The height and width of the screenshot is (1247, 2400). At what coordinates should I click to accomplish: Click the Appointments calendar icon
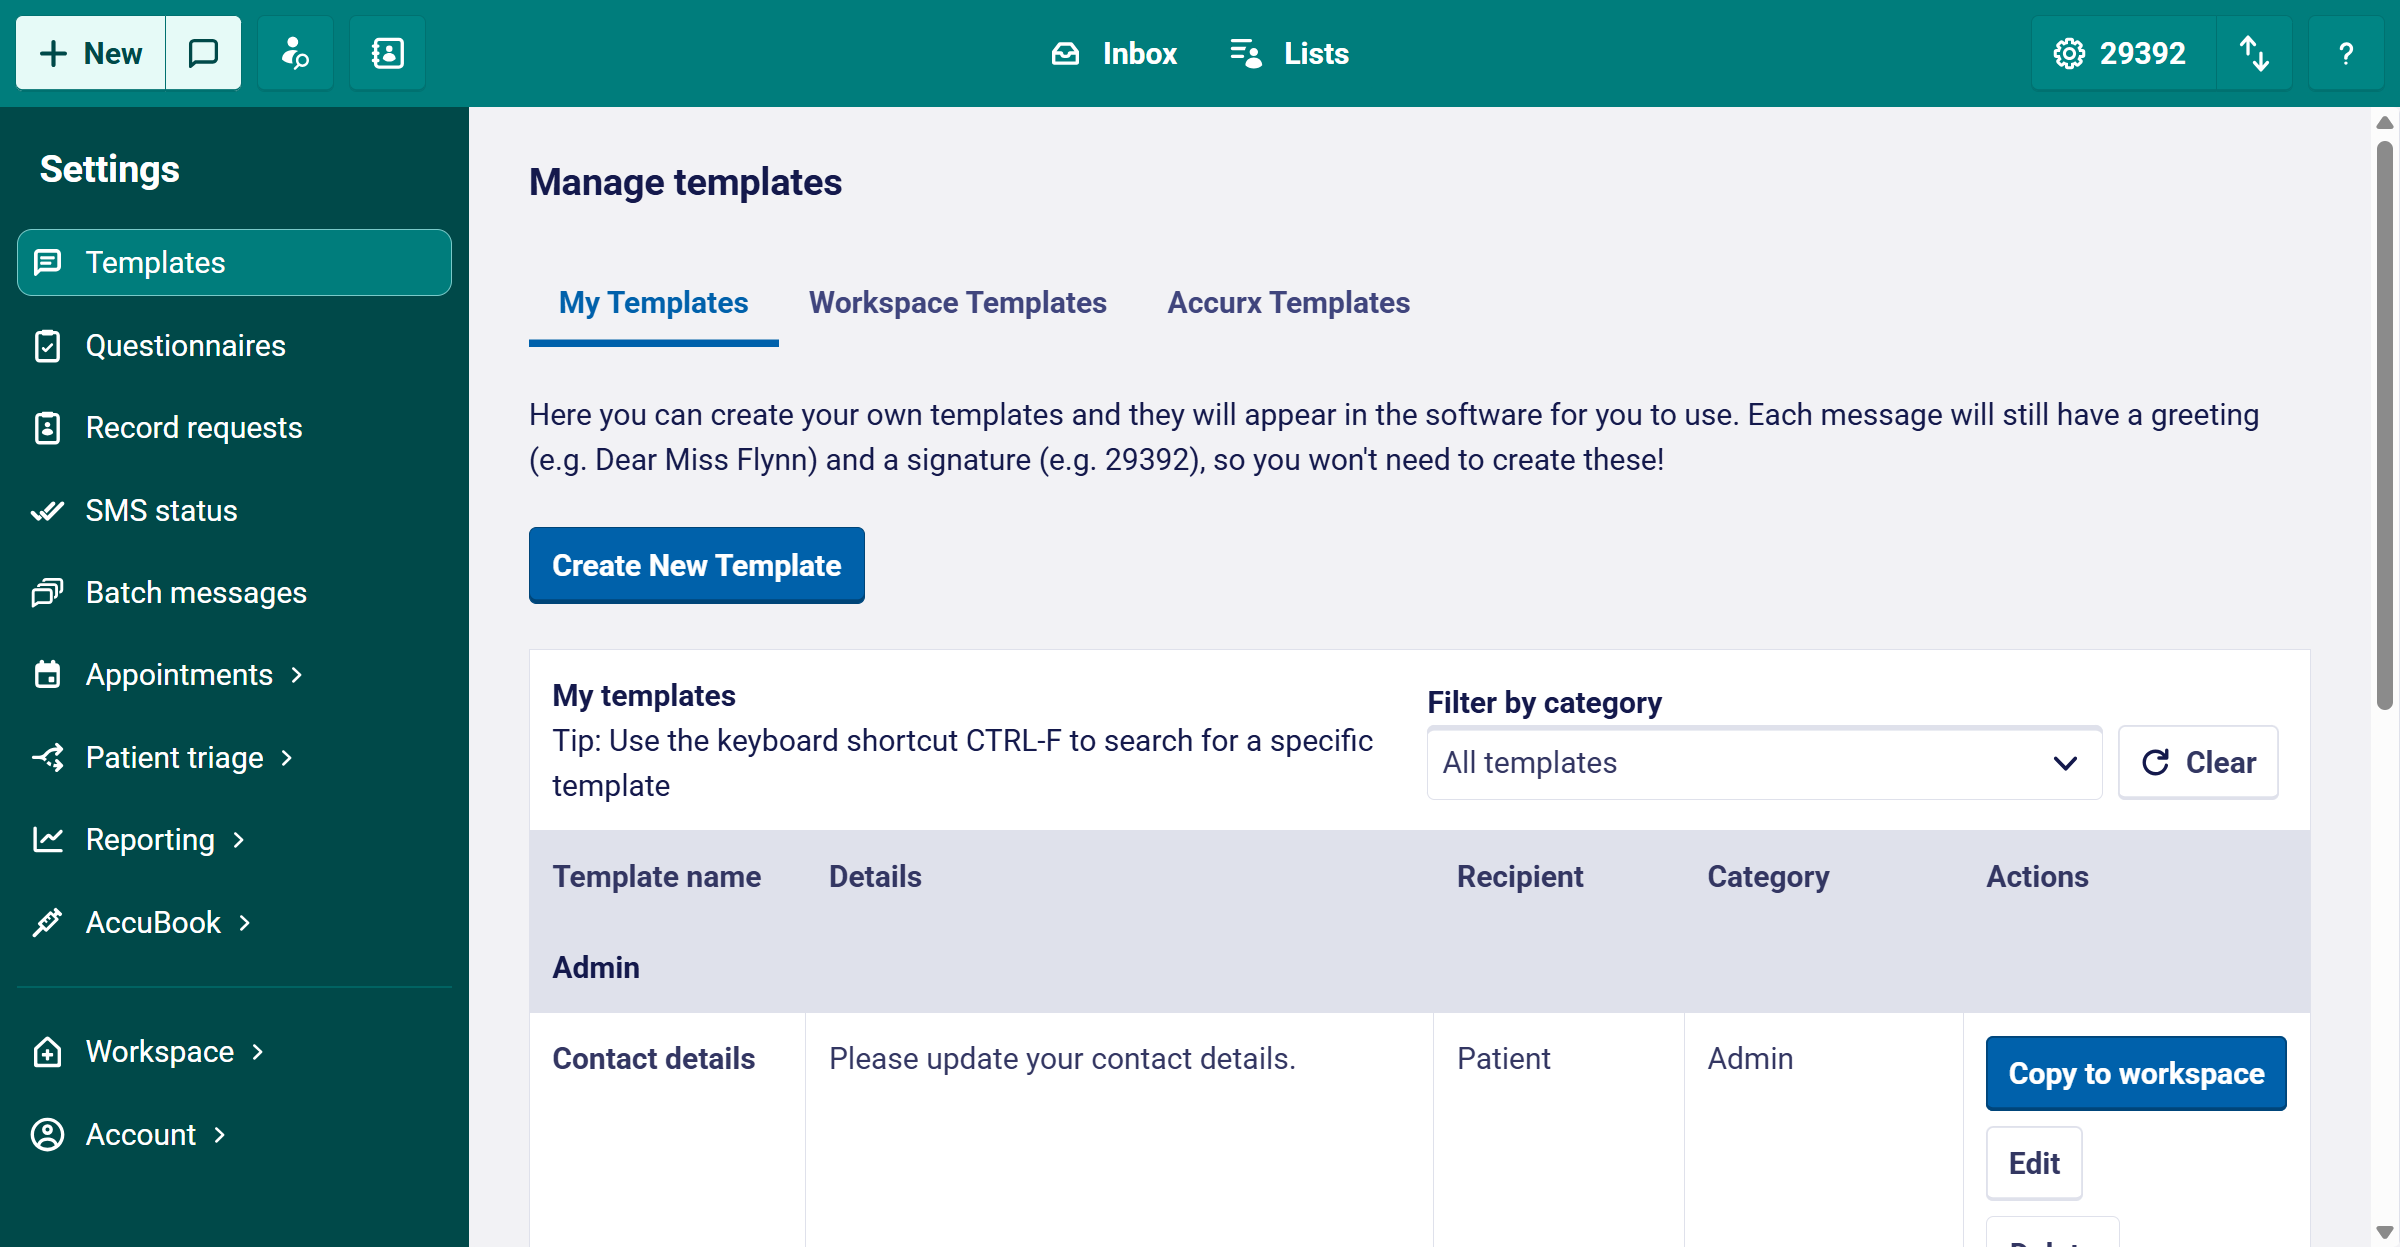(47, 674)
